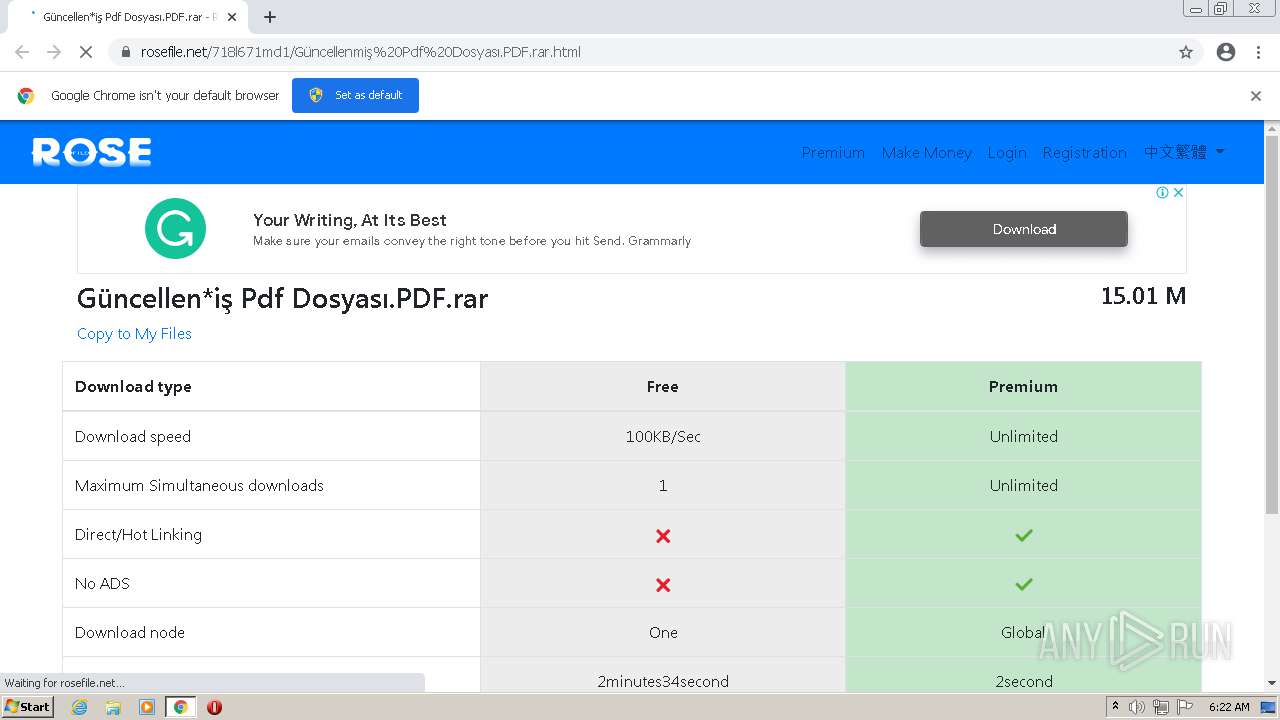The width and height of the screenshot is (1280, 720).
Task: Click the browser back arrow
Action: pos(22,52)
